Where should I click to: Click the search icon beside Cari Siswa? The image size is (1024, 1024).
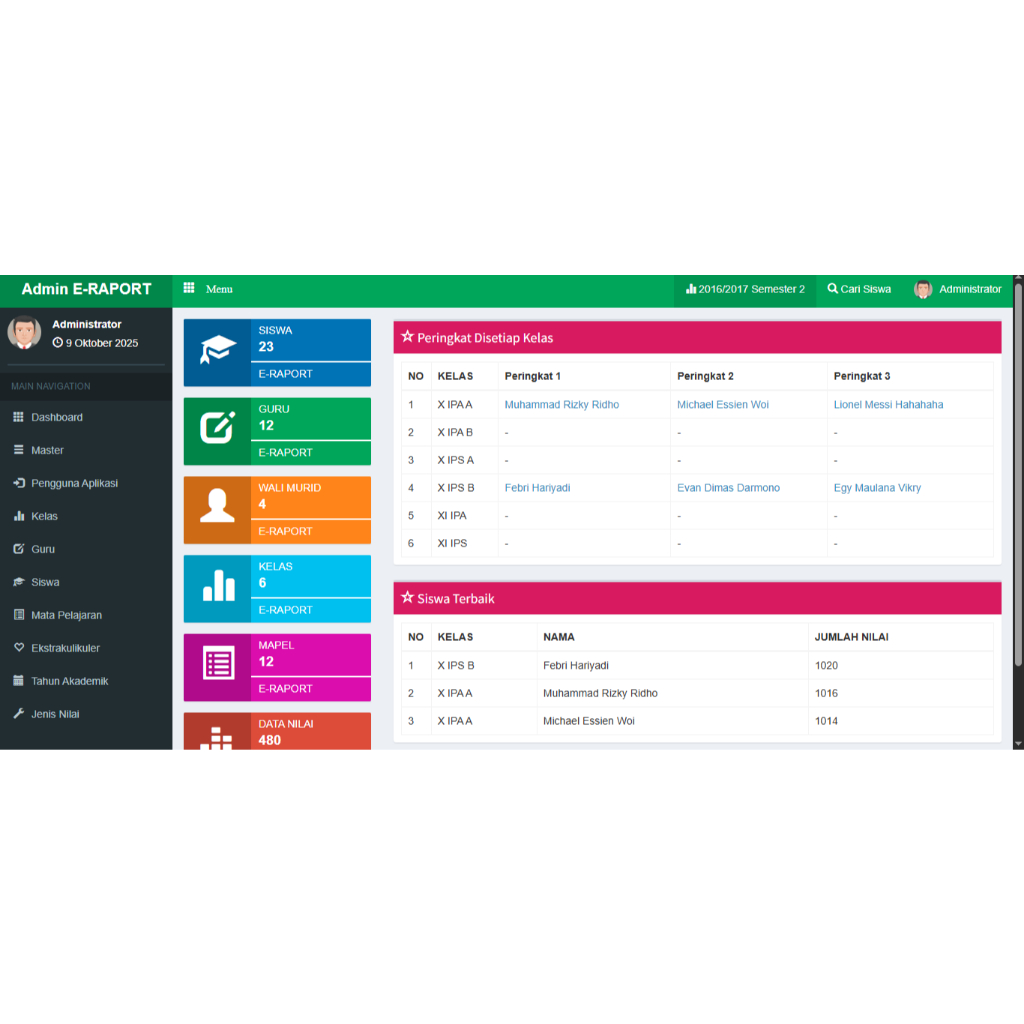coord(835,289)
